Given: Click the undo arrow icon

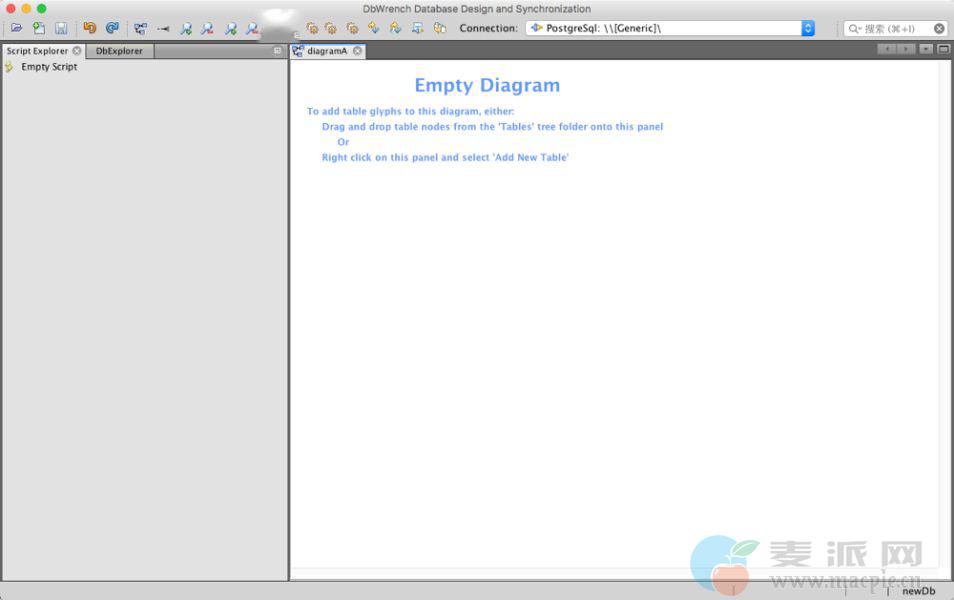Looking at the screenshot, I should 90,28.
